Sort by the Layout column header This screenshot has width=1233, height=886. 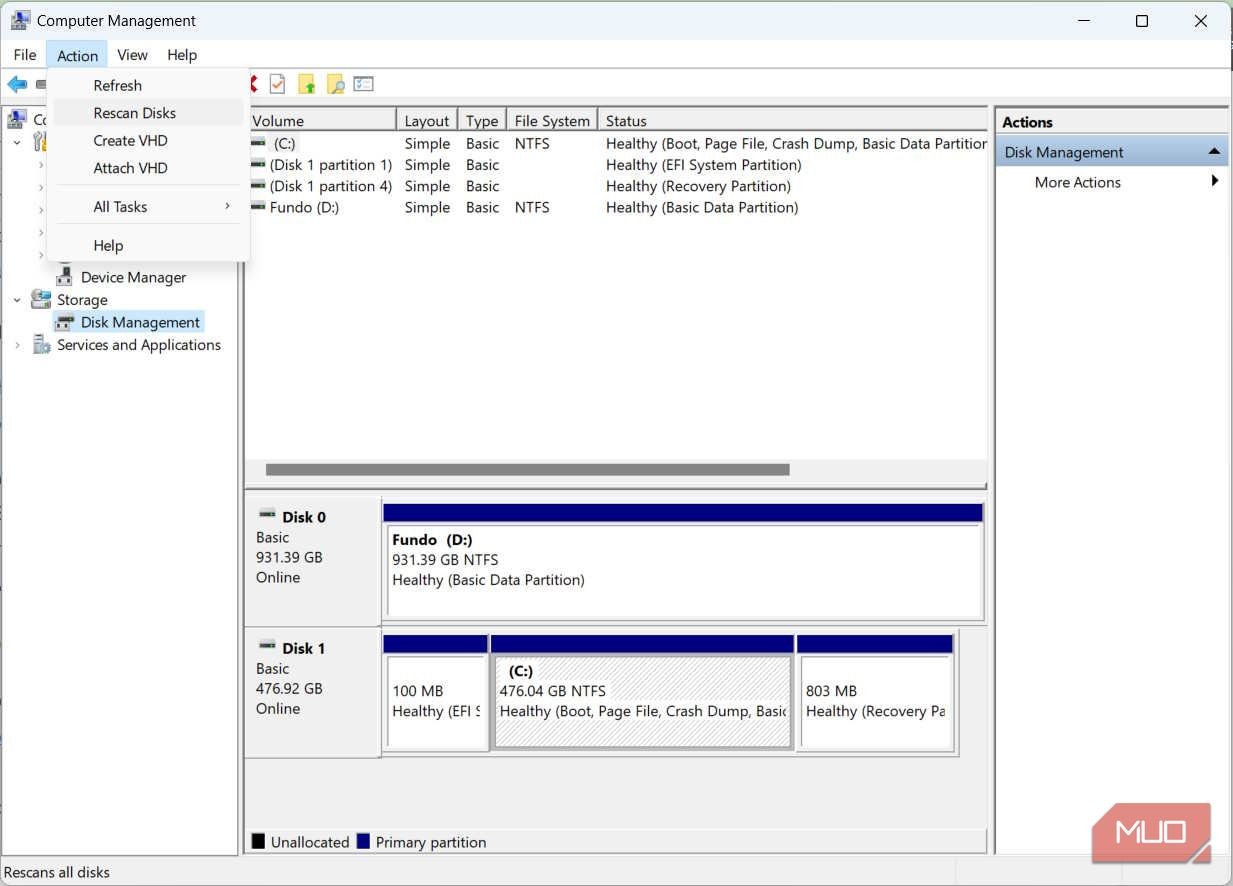(427, 120)
